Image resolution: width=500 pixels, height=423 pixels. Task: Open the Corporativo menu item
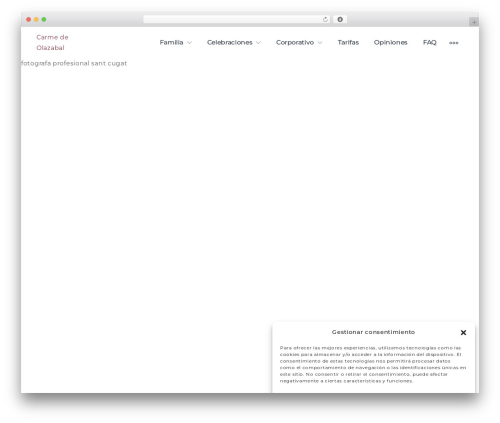coord(295,42)
